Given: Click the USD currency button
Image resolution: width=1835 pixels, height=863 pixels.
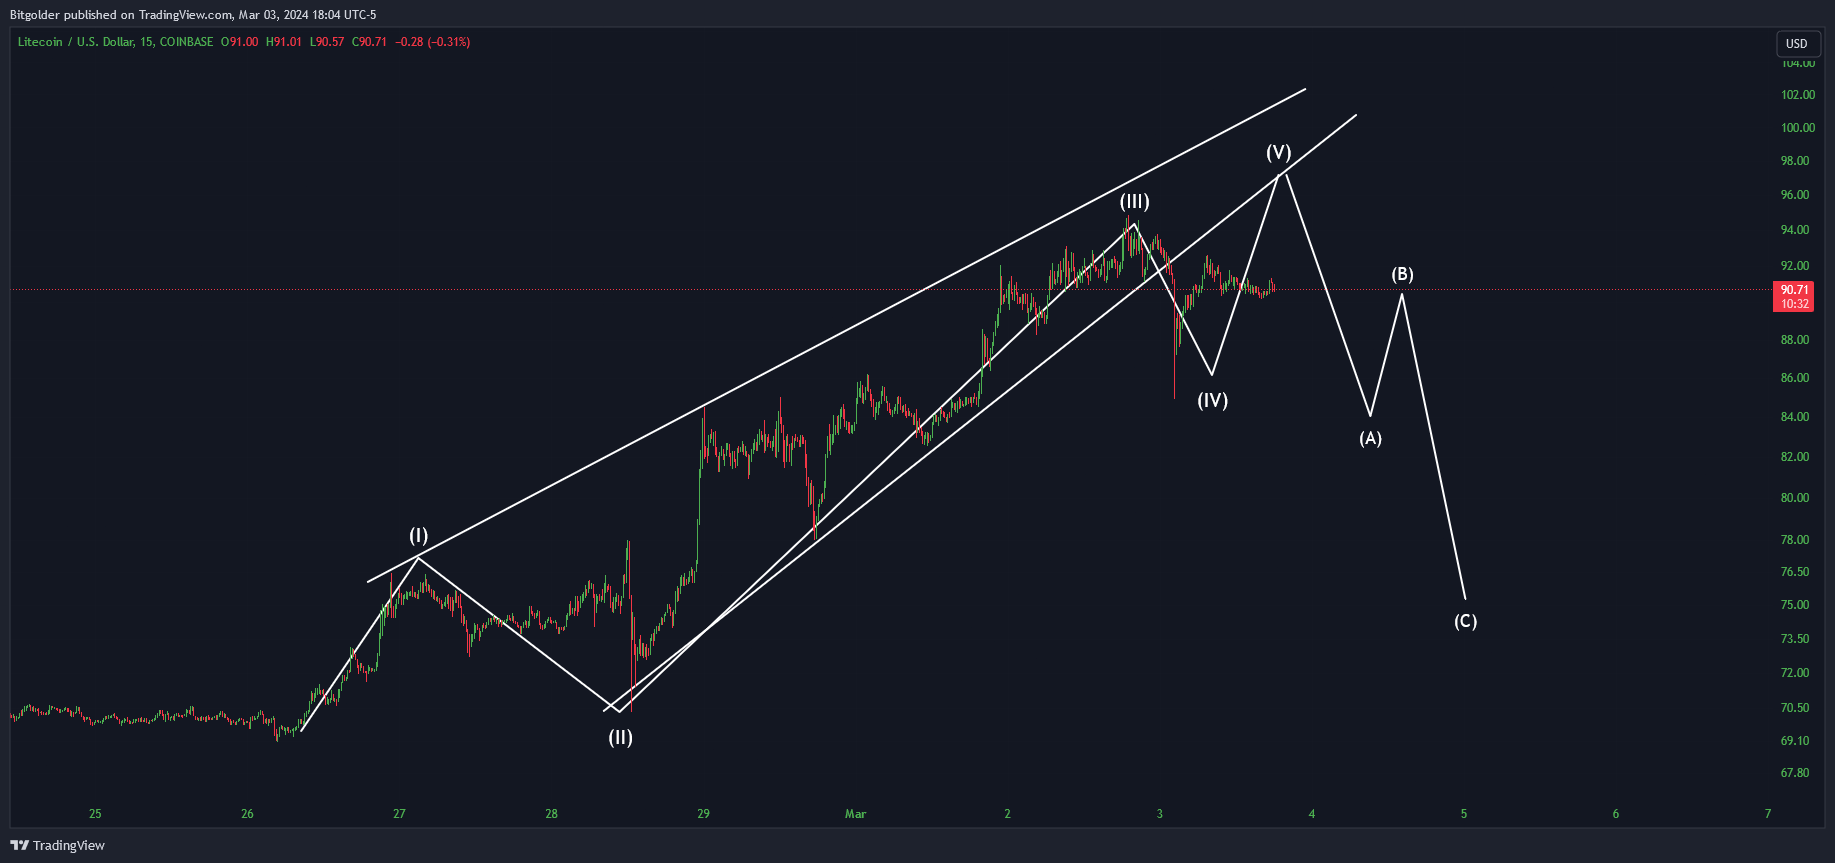Looking at the screenshot, I should click(1797, 43).
